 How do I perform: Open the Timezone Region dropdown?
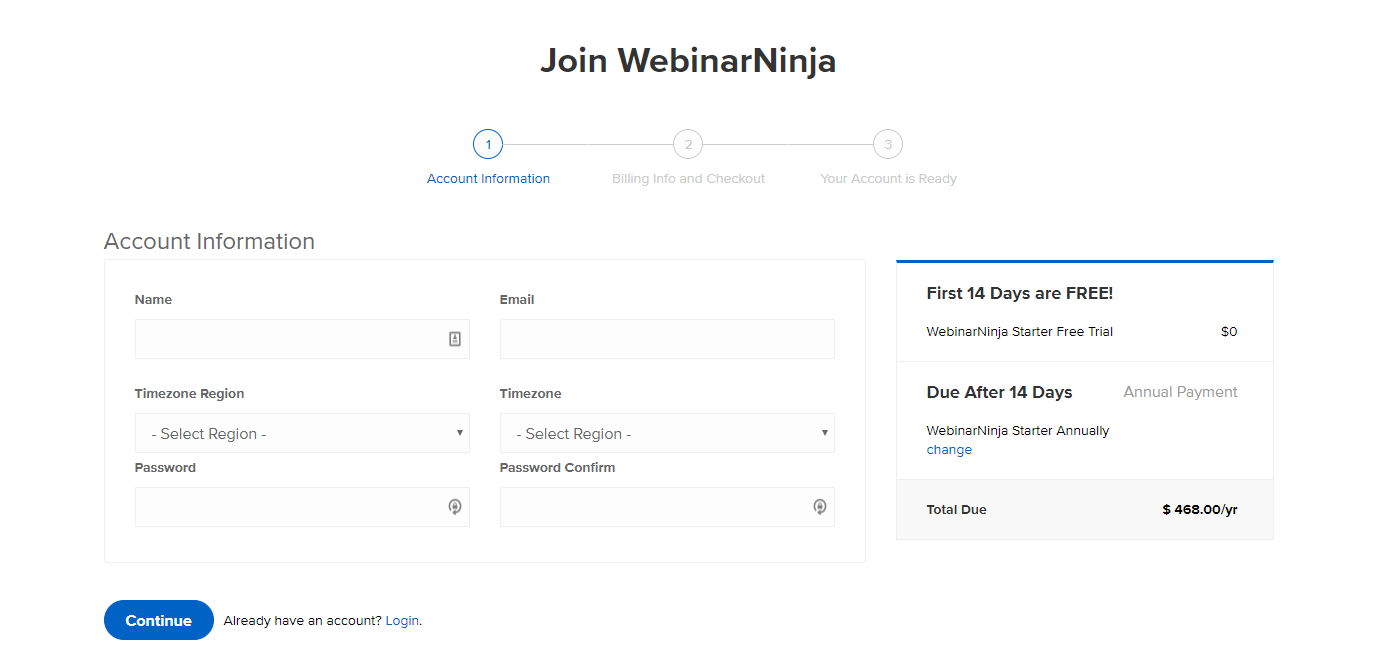click(302, 433)
